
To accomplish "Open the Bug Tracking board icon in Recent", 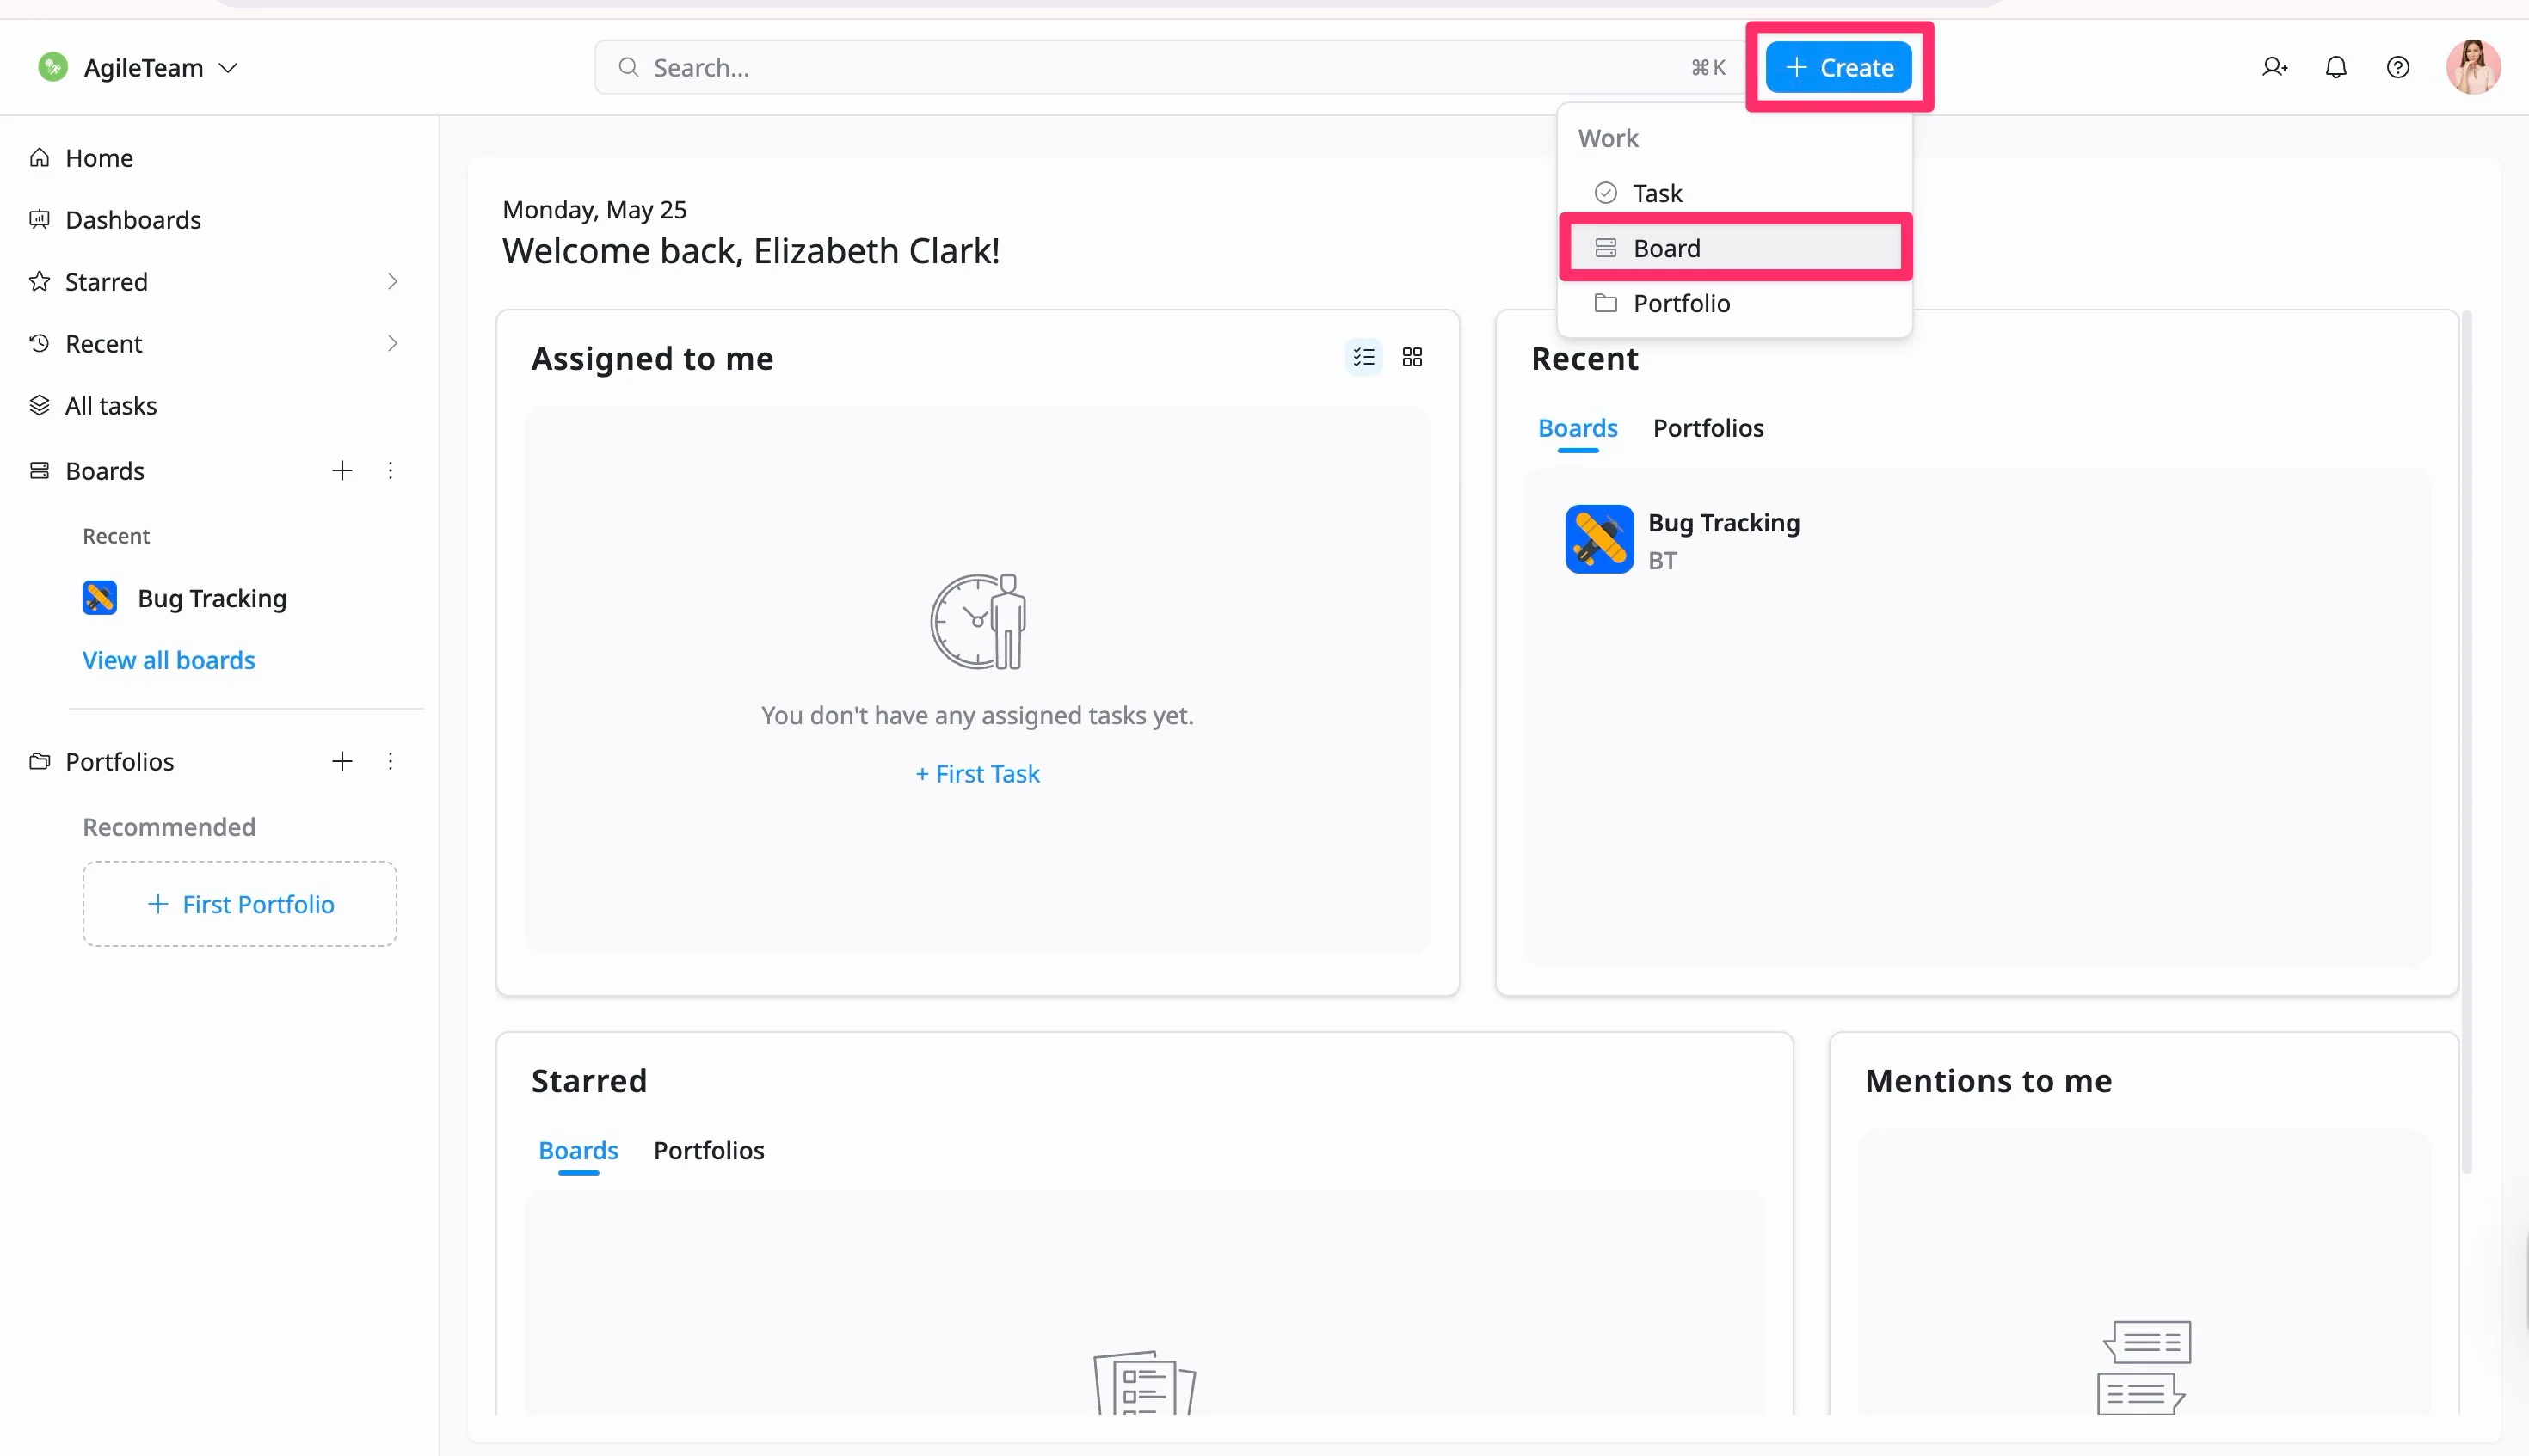I will click(1599, 539).
